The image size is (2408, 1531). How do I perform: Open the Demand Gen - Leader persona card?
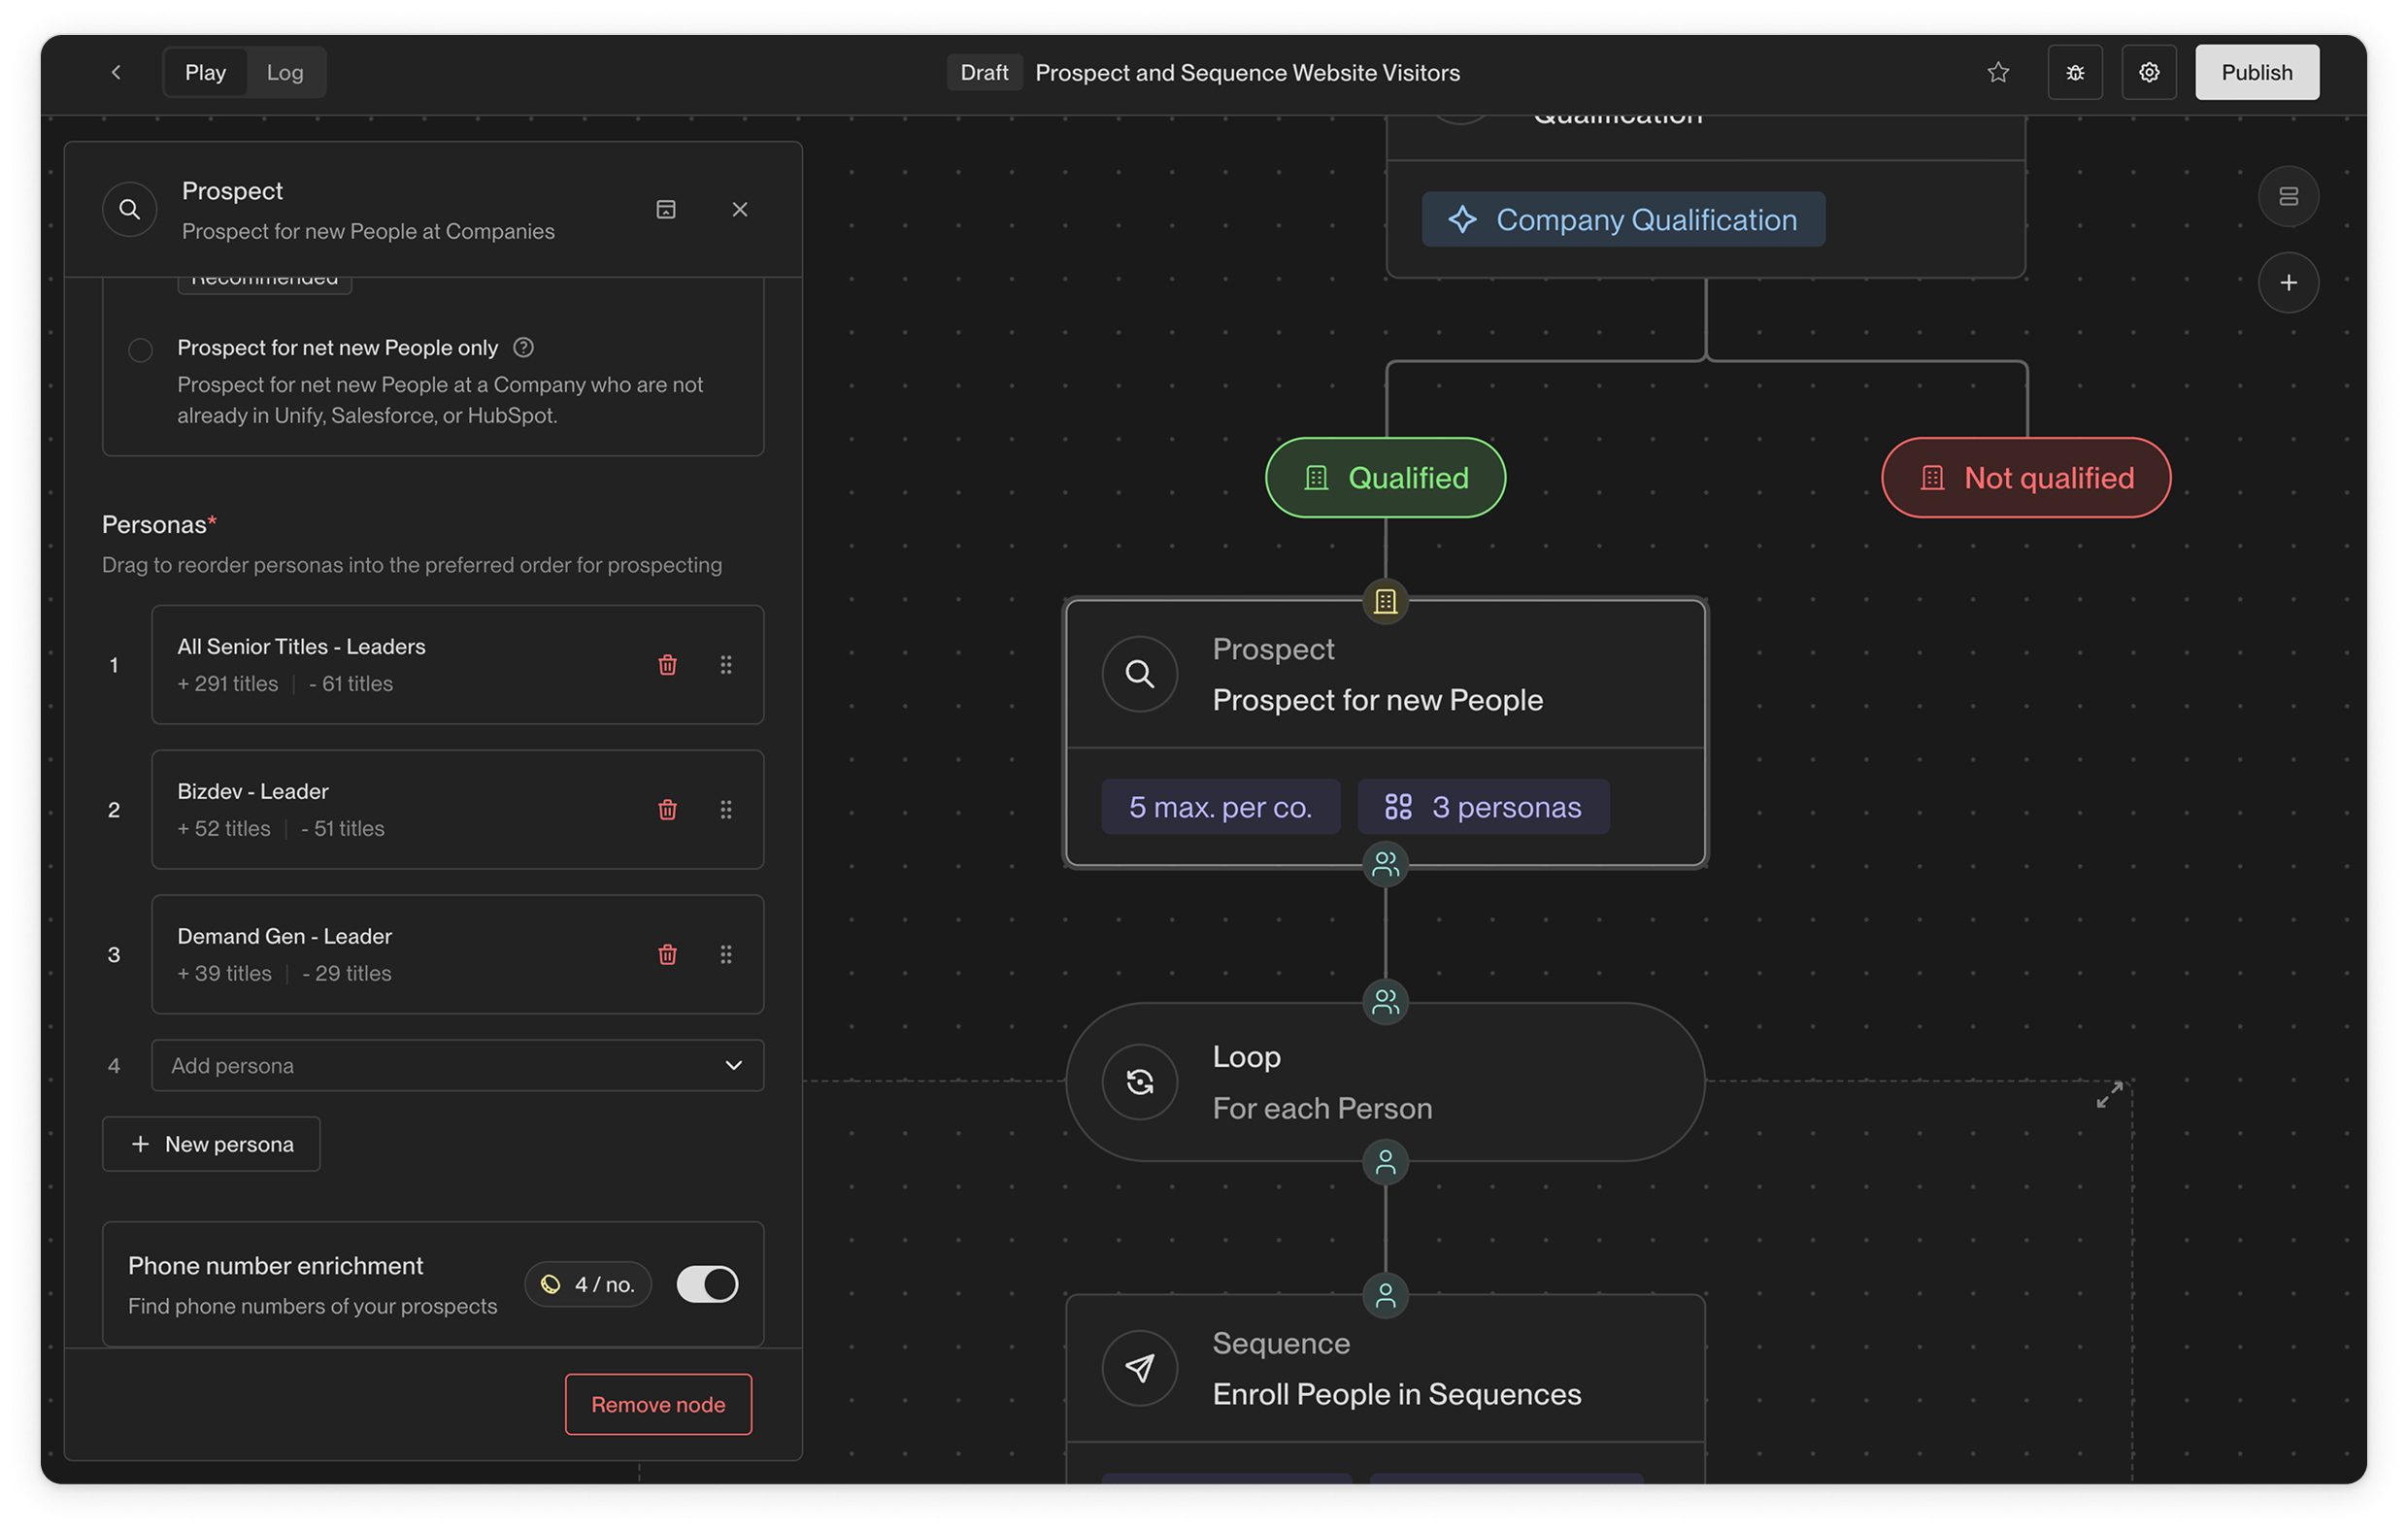coord(457,955)
